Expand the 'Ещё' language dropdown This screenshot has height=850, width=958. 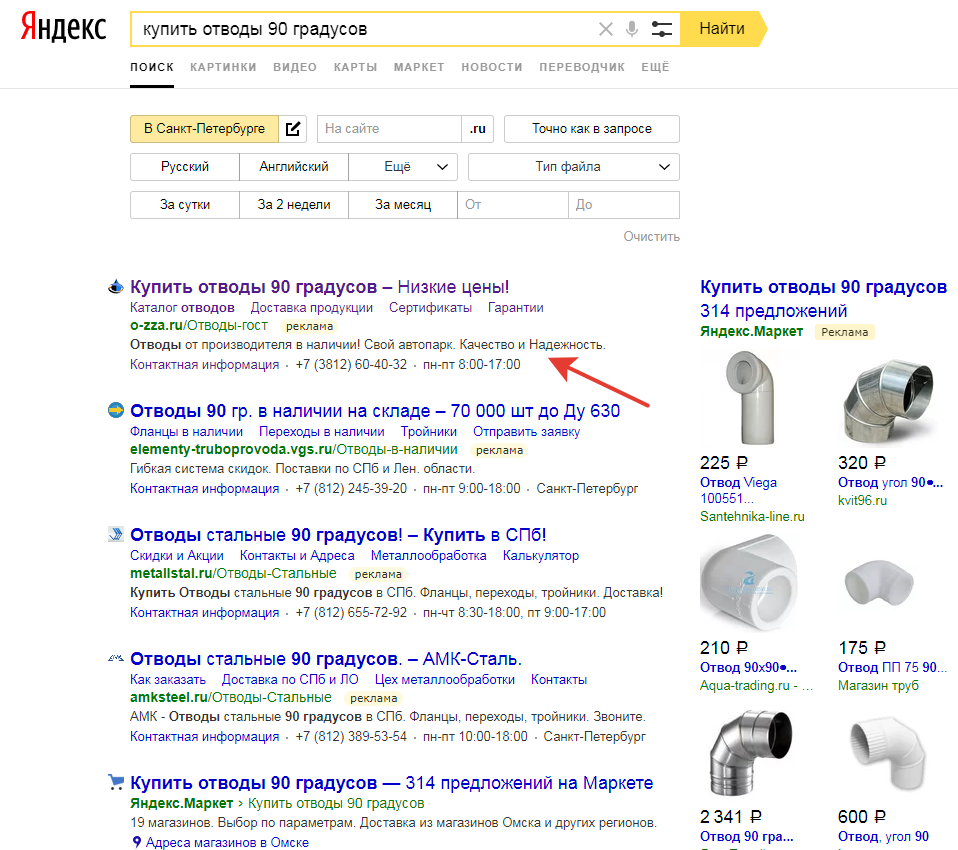click(403, 167)
